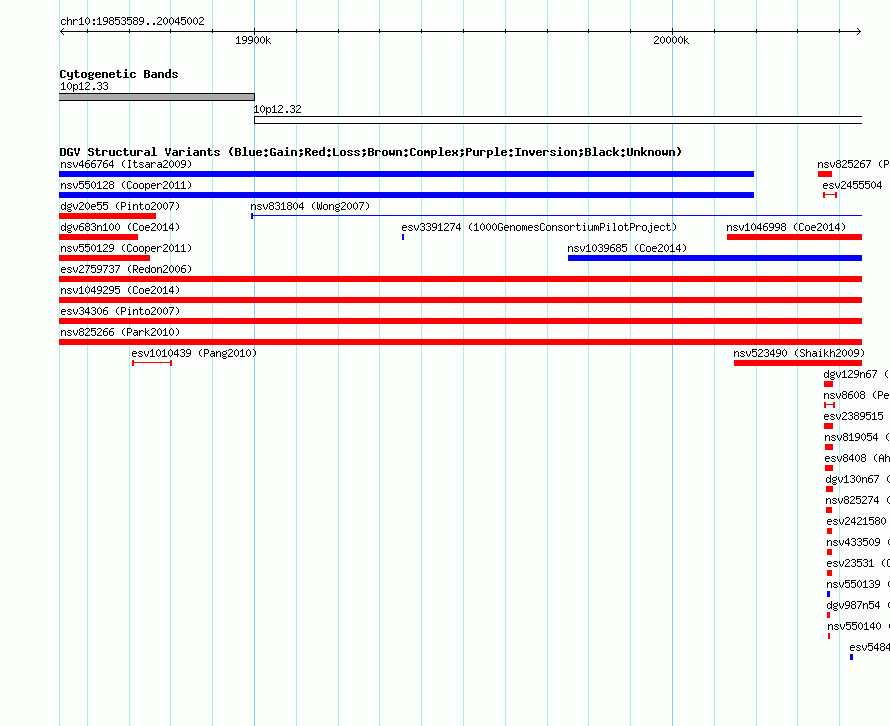Click the white 10p12.32 cytogenetic band
The image size is (890, 726).
pyautogui.click(x=558, y=120)
